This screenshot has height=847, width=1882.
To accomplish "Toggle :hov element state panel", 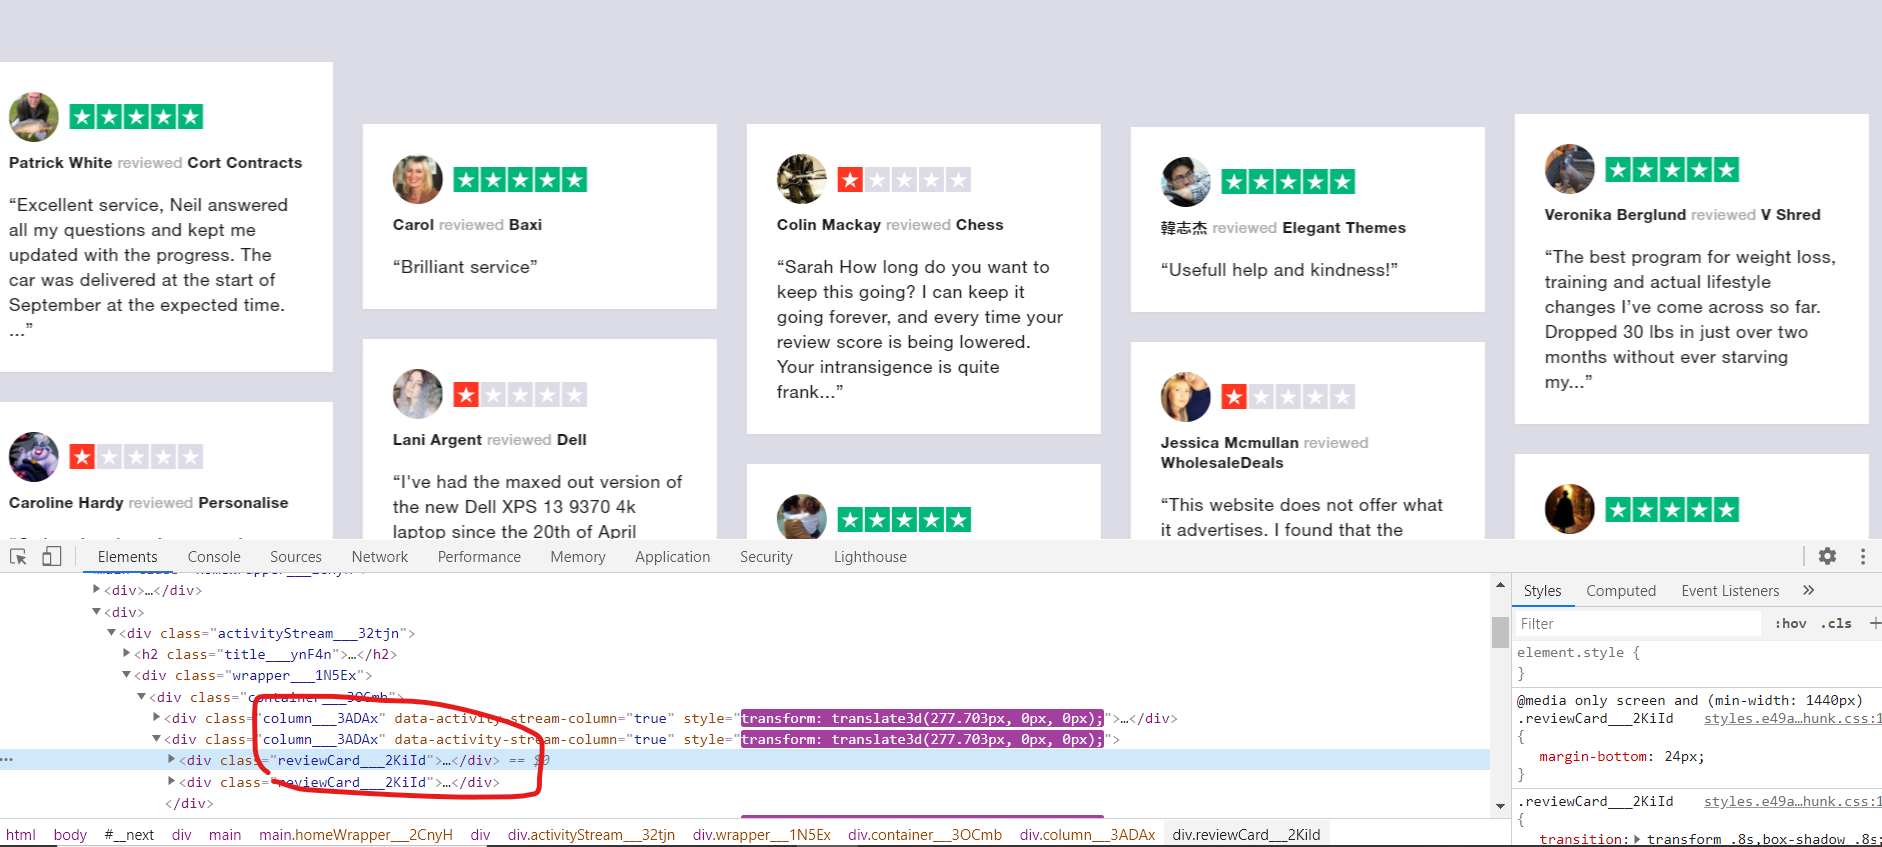I will point(1790,623).
